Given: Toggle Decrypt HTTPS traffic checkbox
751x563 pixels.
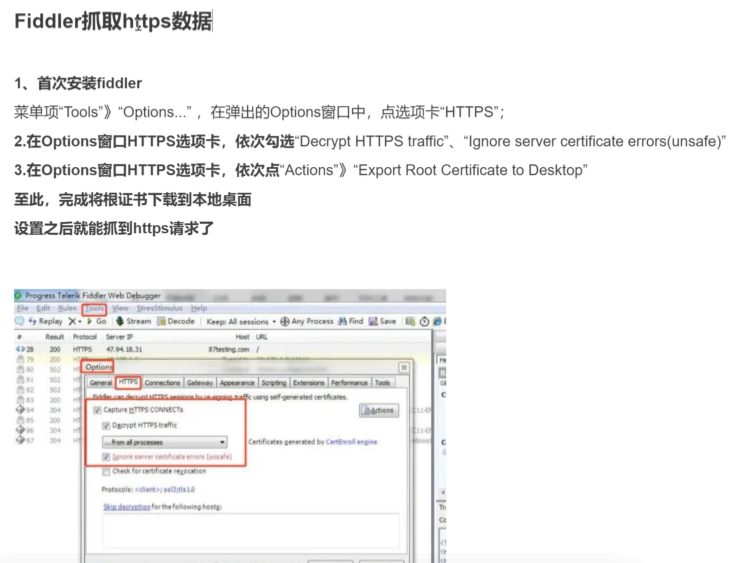Looking at the screenshot, I should [x=106, y=425].
